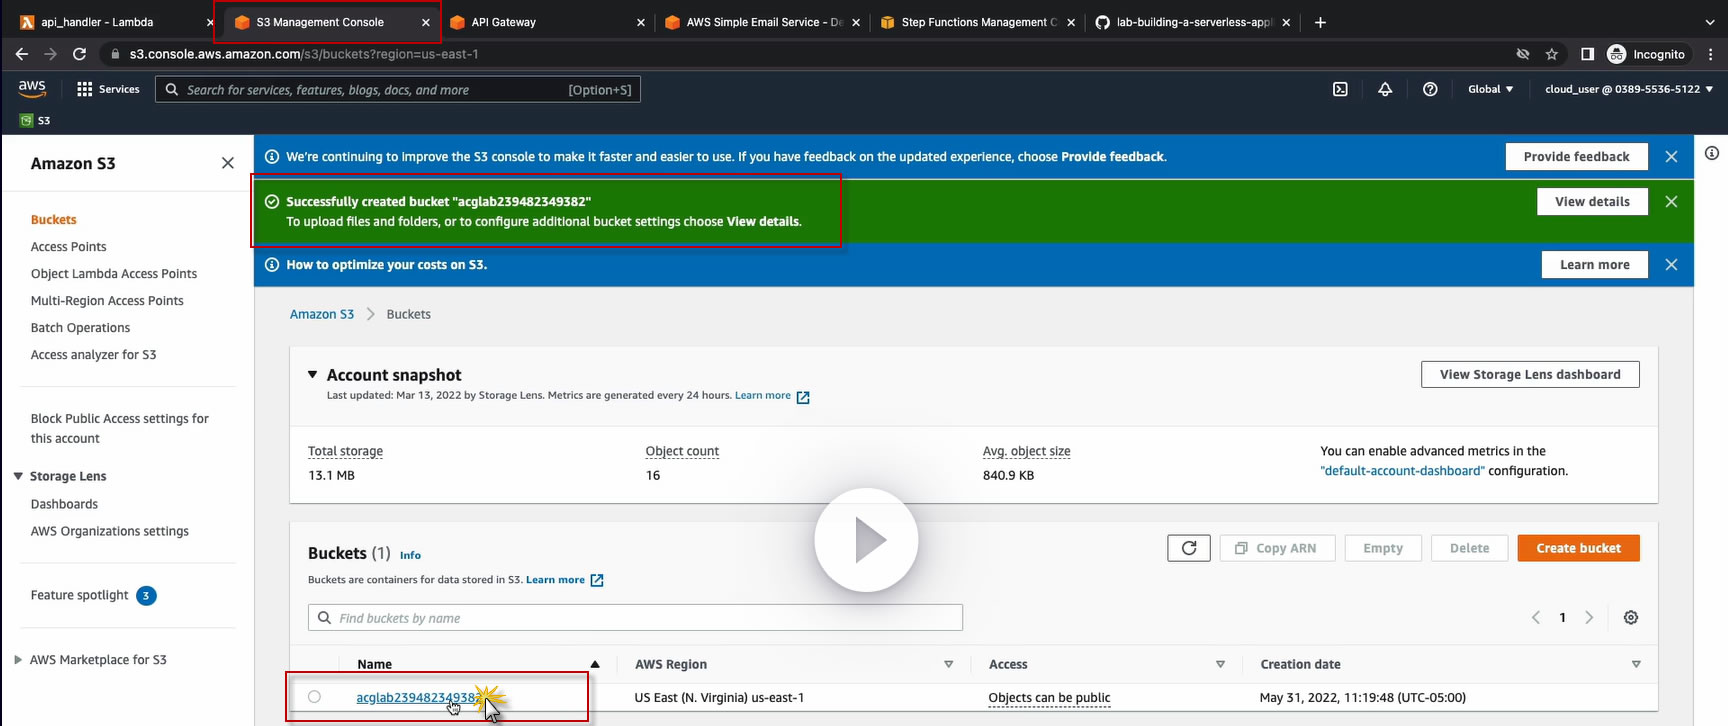Open the Services grid menu
The width and height of the screenshot is (1728, 726).
(x=108, y=89)
